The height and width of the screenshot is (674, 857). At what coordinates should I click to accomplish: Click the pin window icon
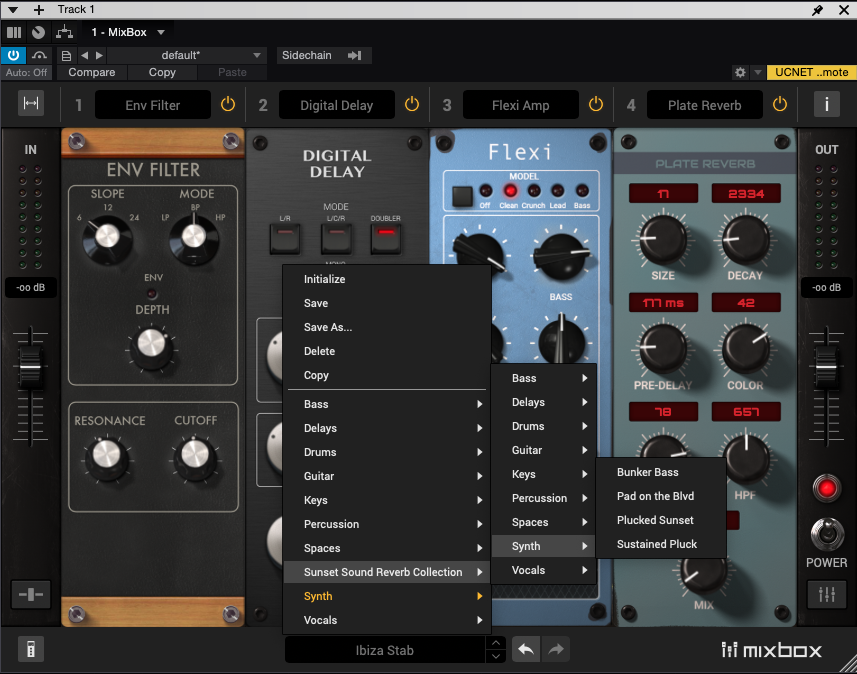[818, 10]
